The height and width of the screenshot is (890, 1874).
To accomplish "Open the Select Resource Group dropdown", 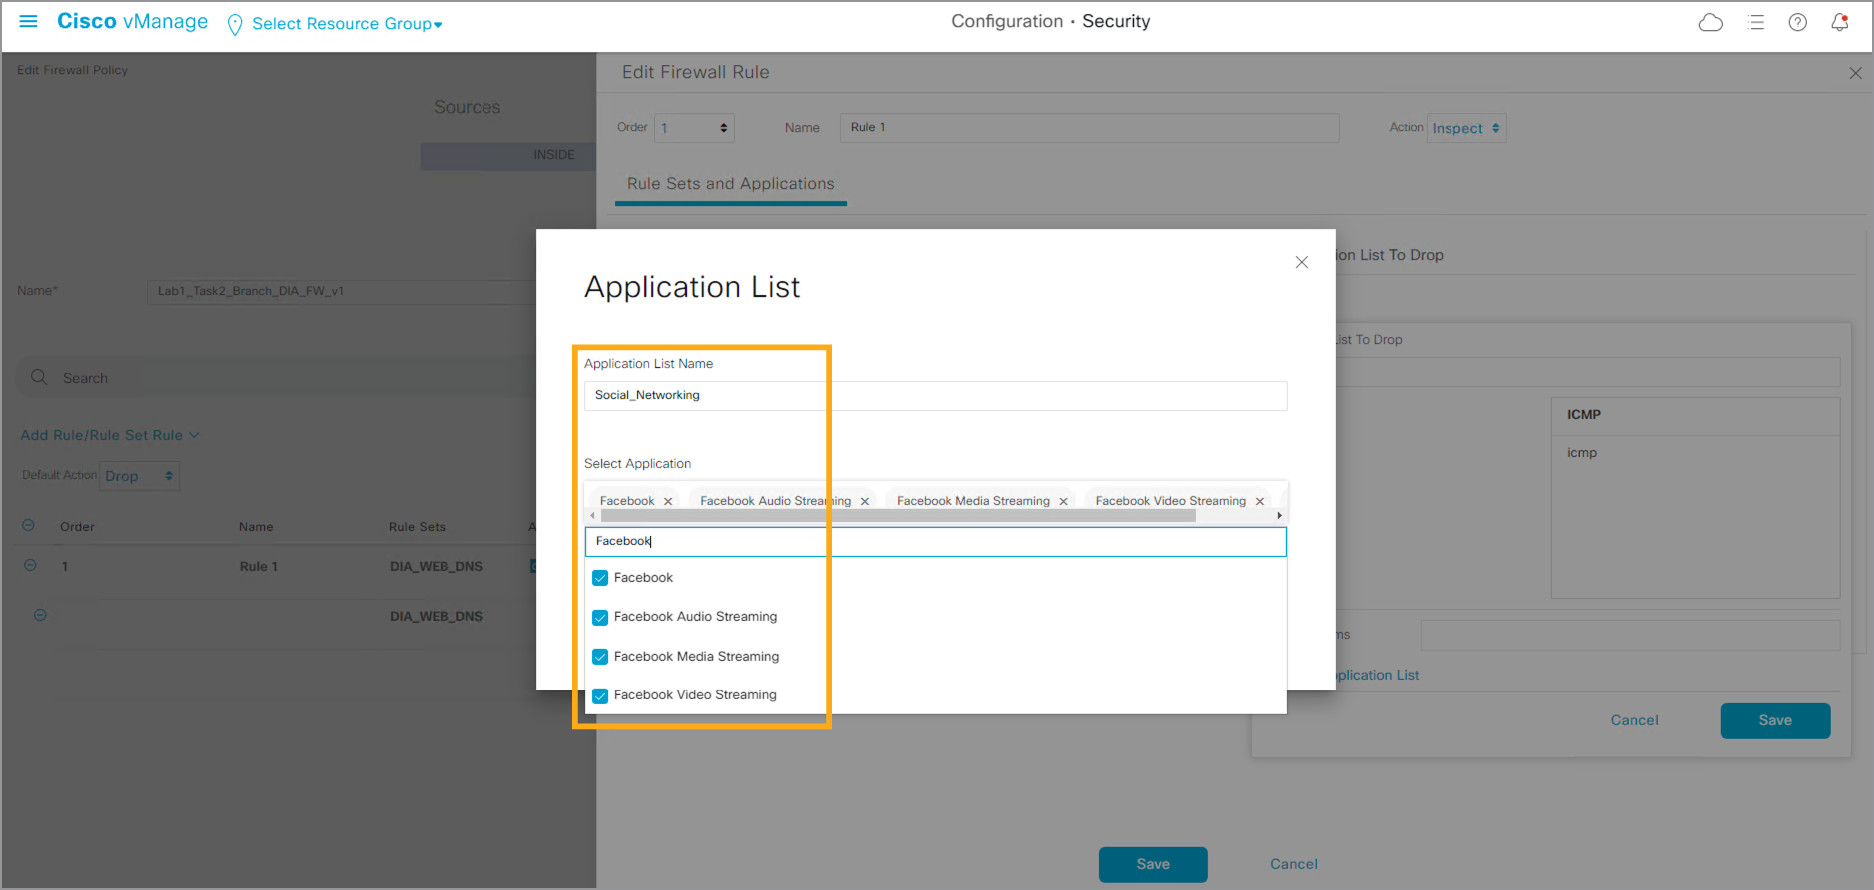I will tap(346, 23).
